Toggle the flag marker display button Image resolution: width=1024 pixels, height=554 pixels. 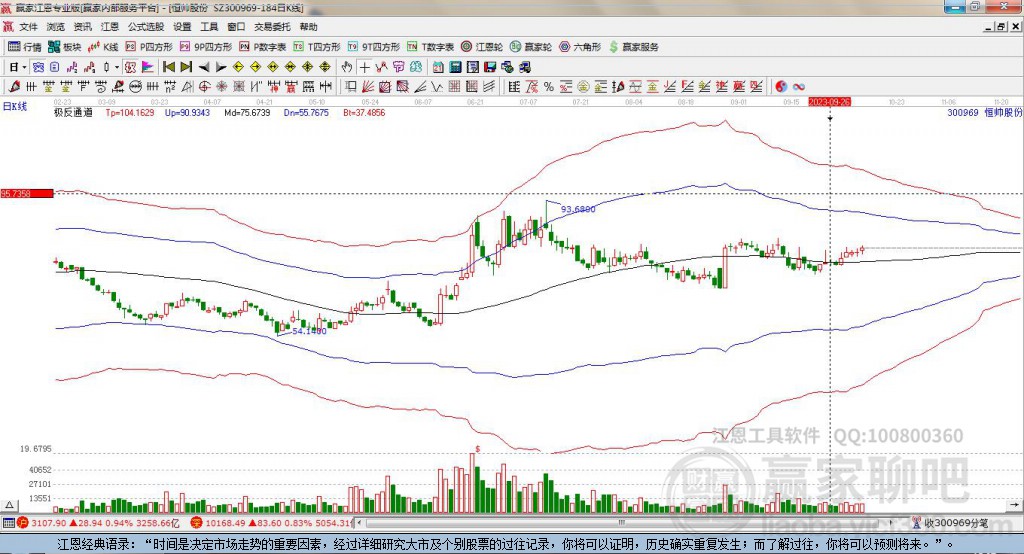(148, 67)
